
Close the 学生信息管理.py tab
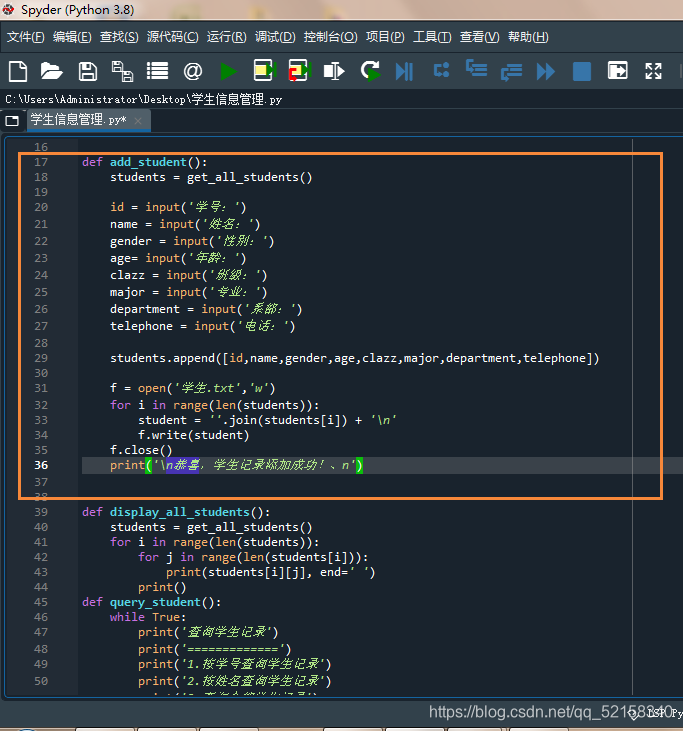pos(138,121)
